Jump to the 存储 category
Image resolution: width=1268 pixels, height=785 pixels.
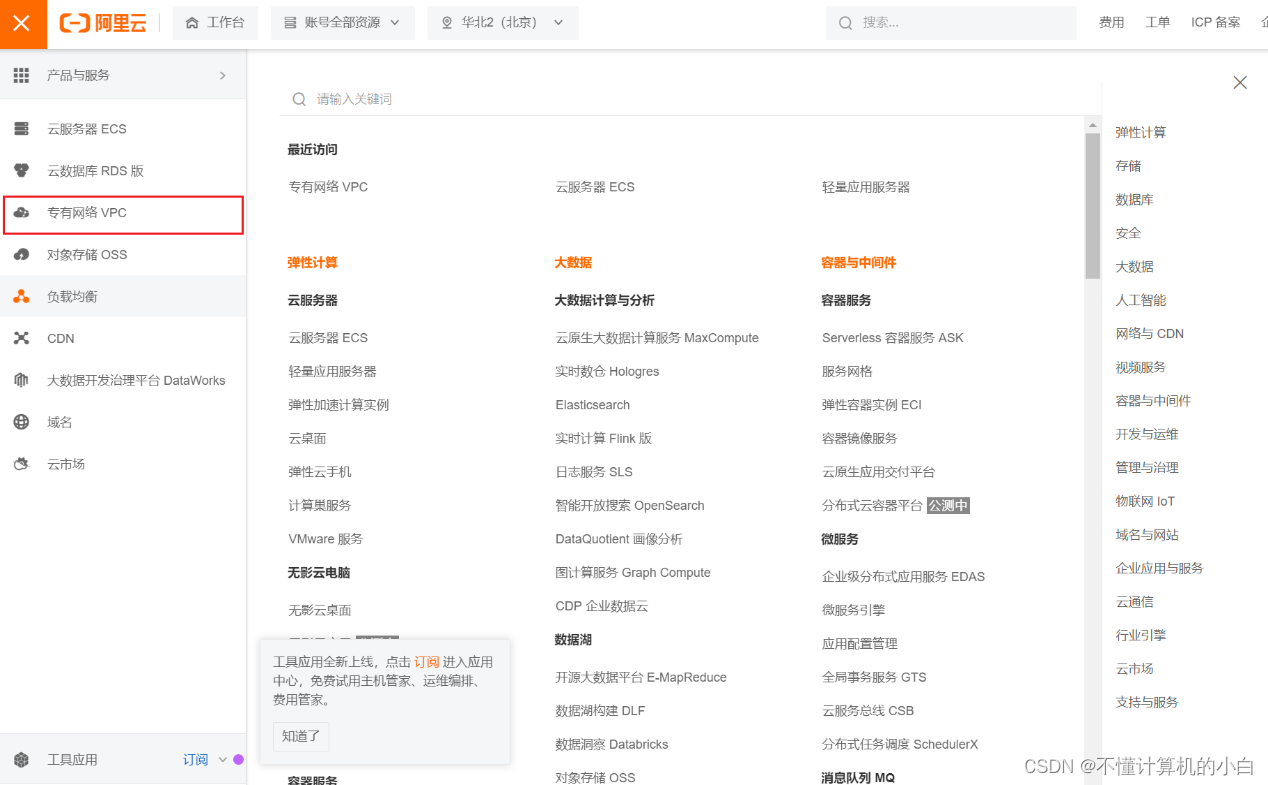click(x=1128, y=166)
